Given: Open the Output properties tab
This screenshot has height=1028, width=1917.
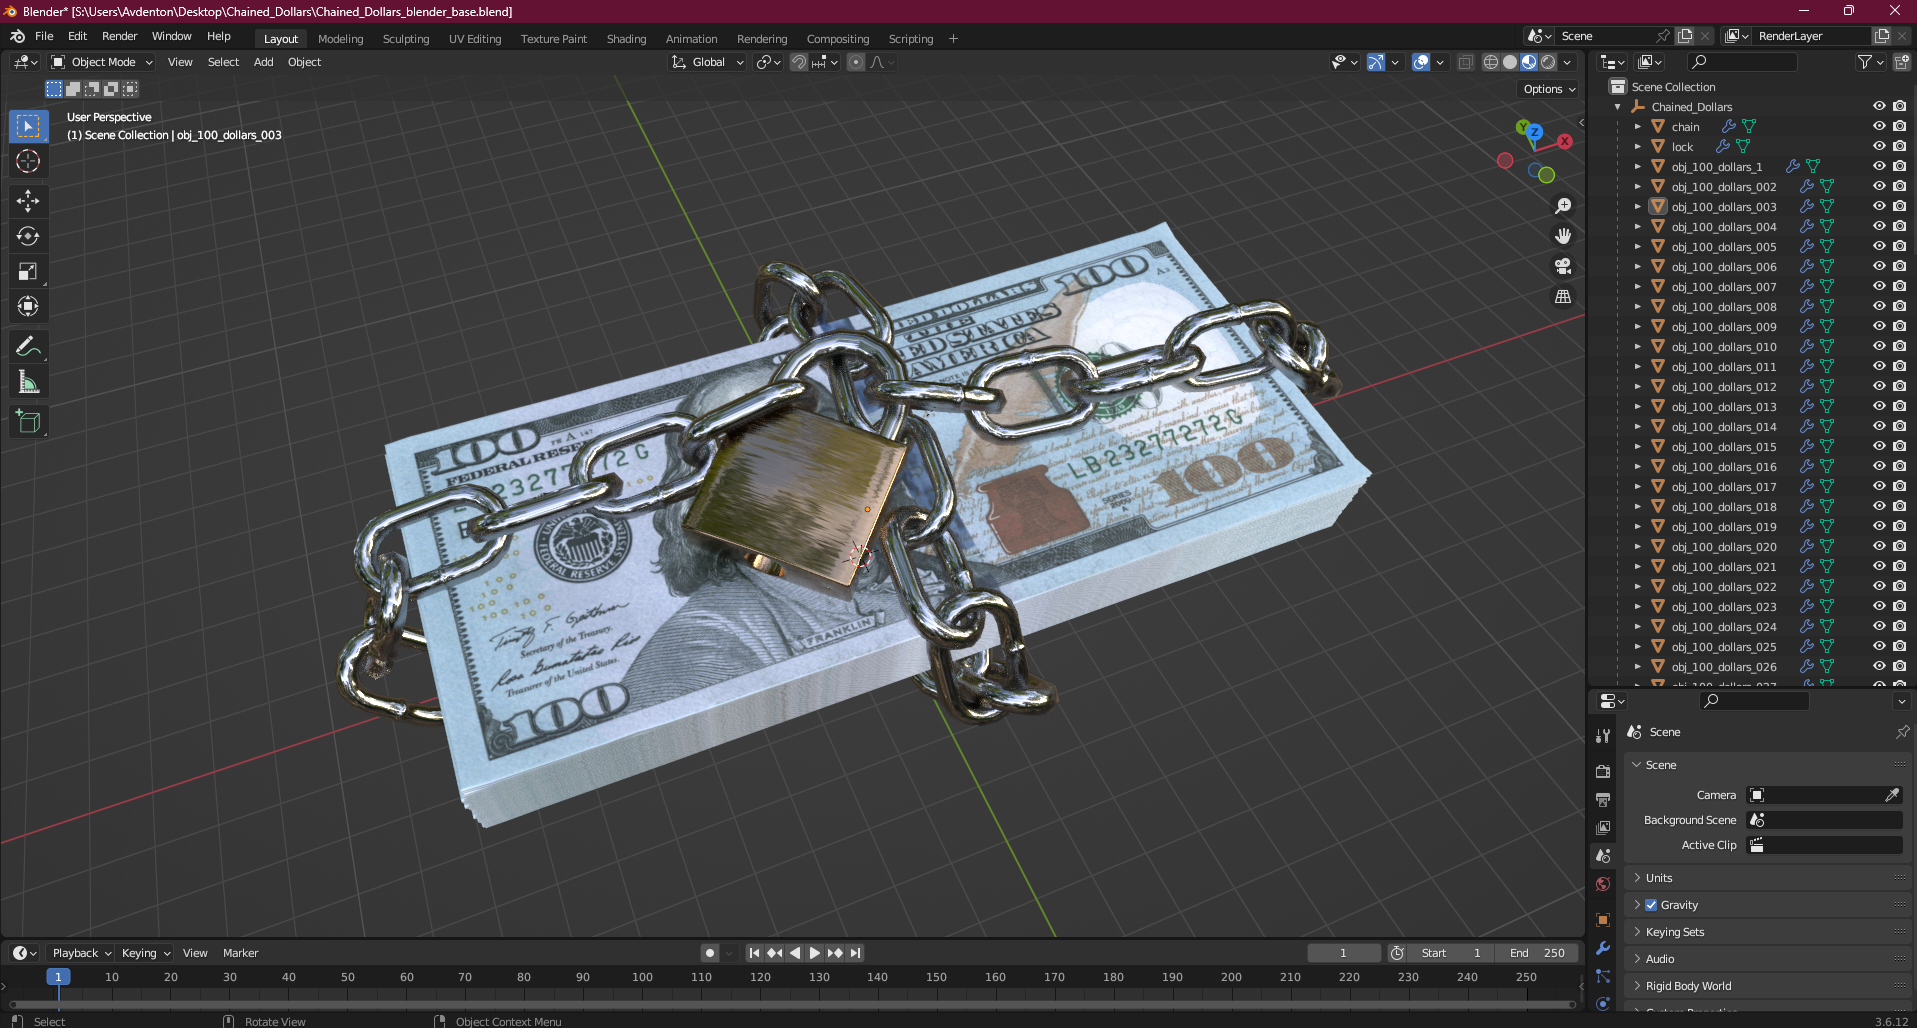Looking at the screenshot, I should [1603, 799].
